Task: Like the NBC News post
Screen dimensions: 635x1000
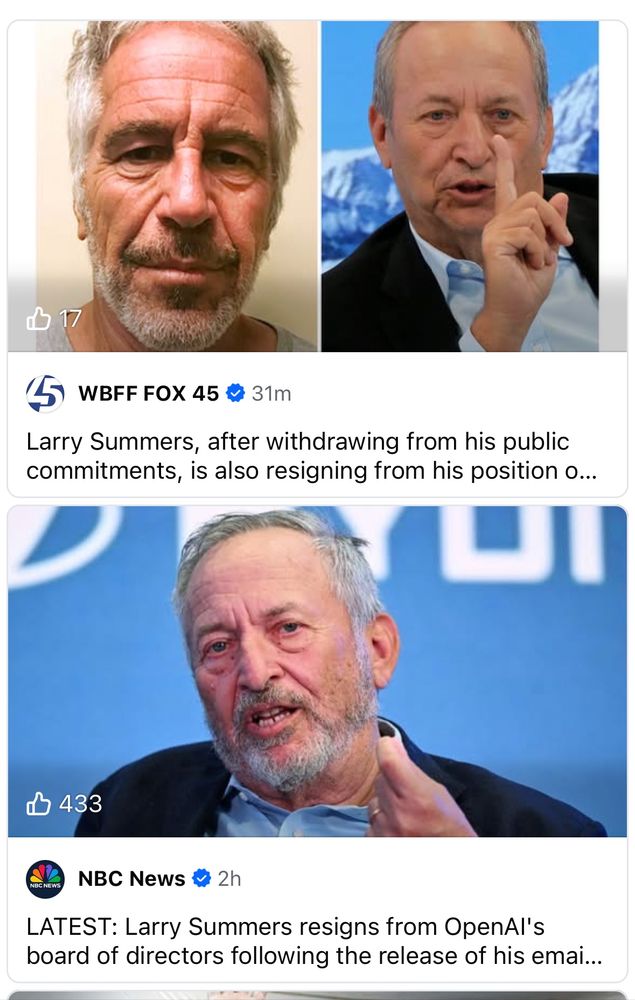Action: pos(38,804)
